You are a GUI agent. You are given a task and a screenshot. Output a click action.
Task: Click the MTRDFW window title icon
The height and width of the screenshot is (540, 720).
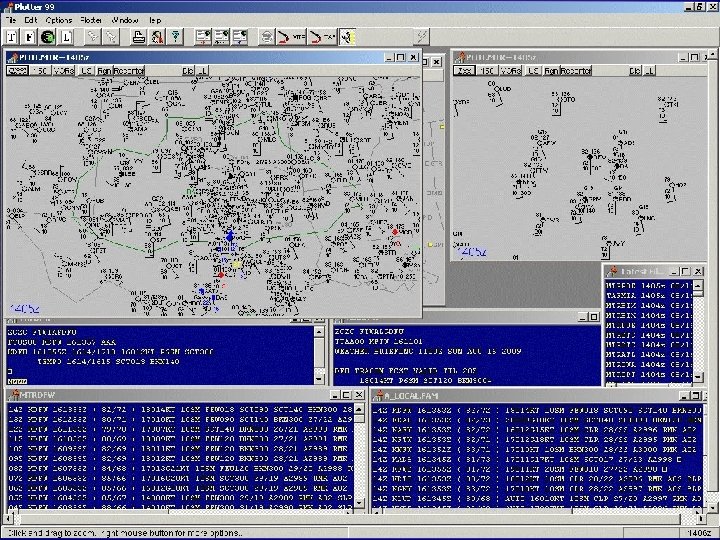(15, 395)
